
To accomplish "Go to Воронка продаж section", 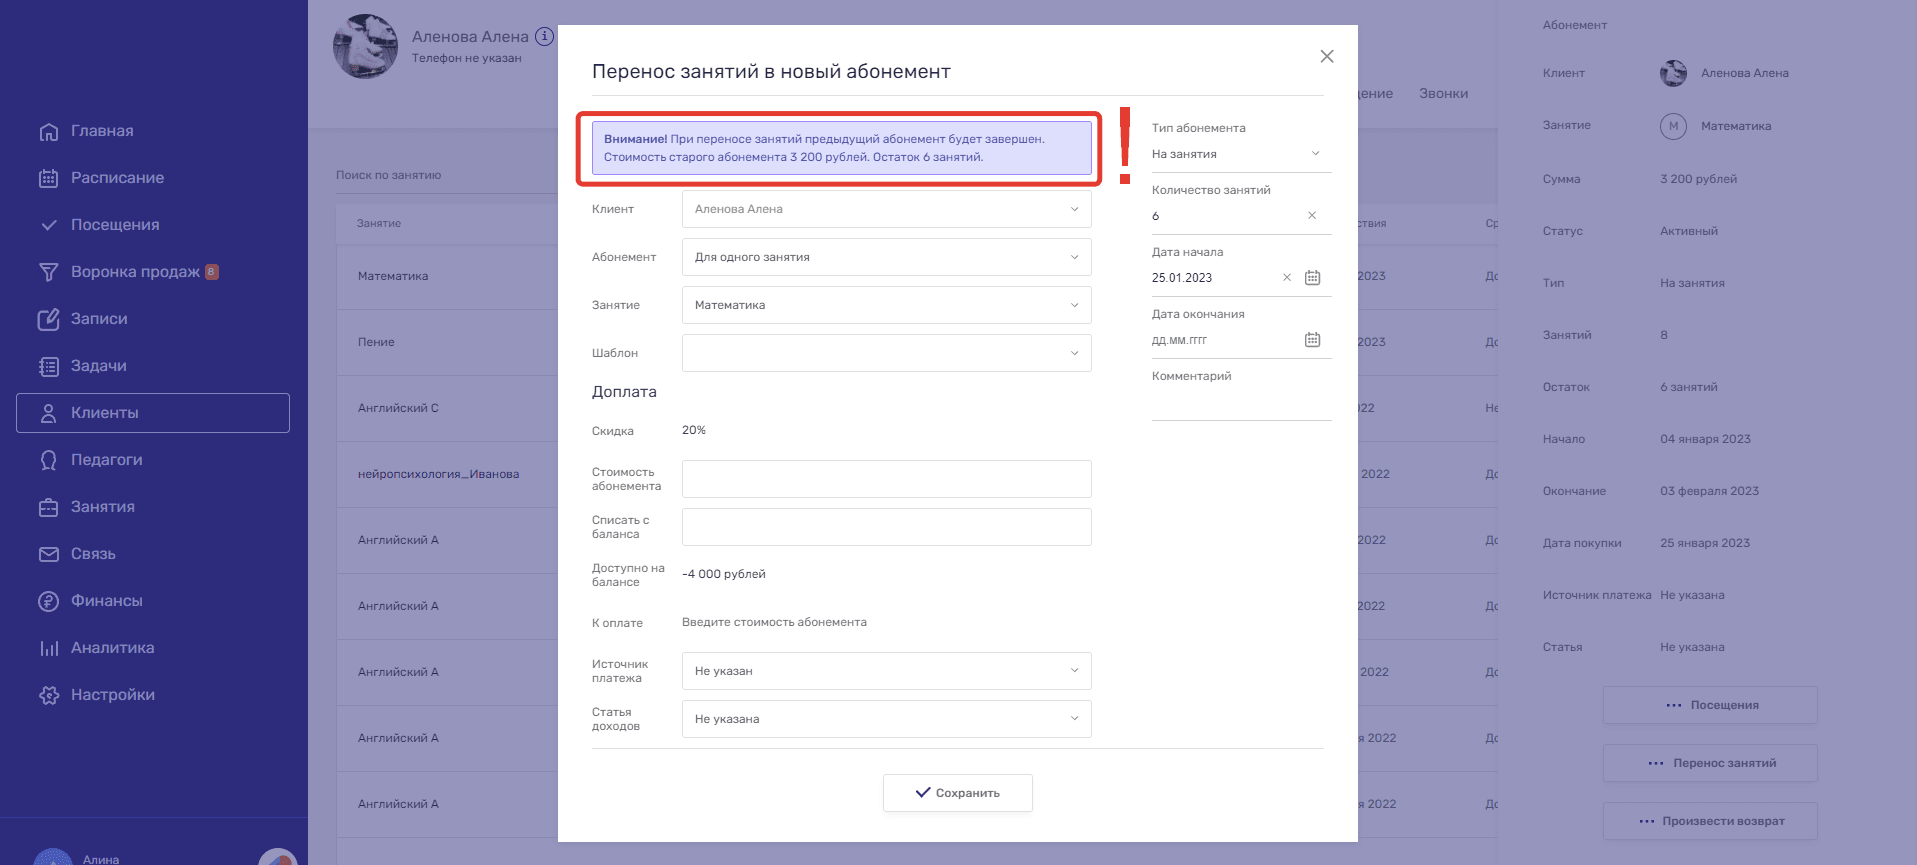I will click(x=135, y=272).
